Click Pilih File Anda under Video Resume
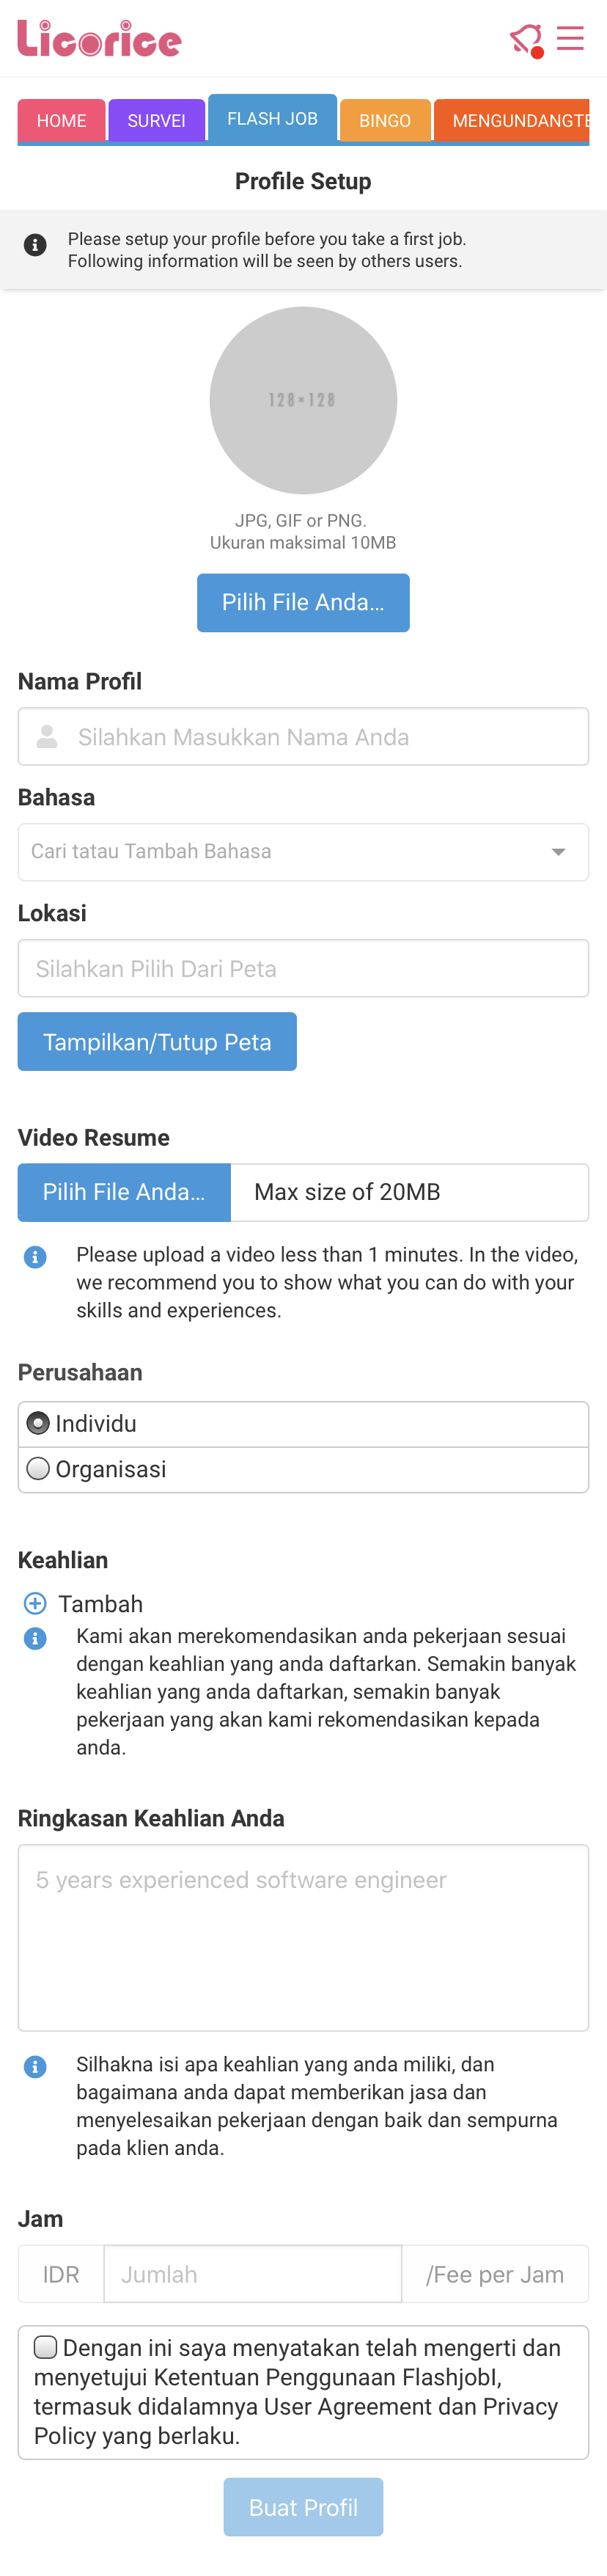Viewport: 607px width, 2576px height. tap(124, 1192)
